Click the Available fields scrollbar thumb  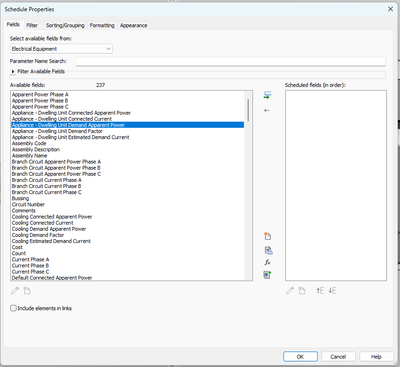pyautogui.click(x=248, y=110)
